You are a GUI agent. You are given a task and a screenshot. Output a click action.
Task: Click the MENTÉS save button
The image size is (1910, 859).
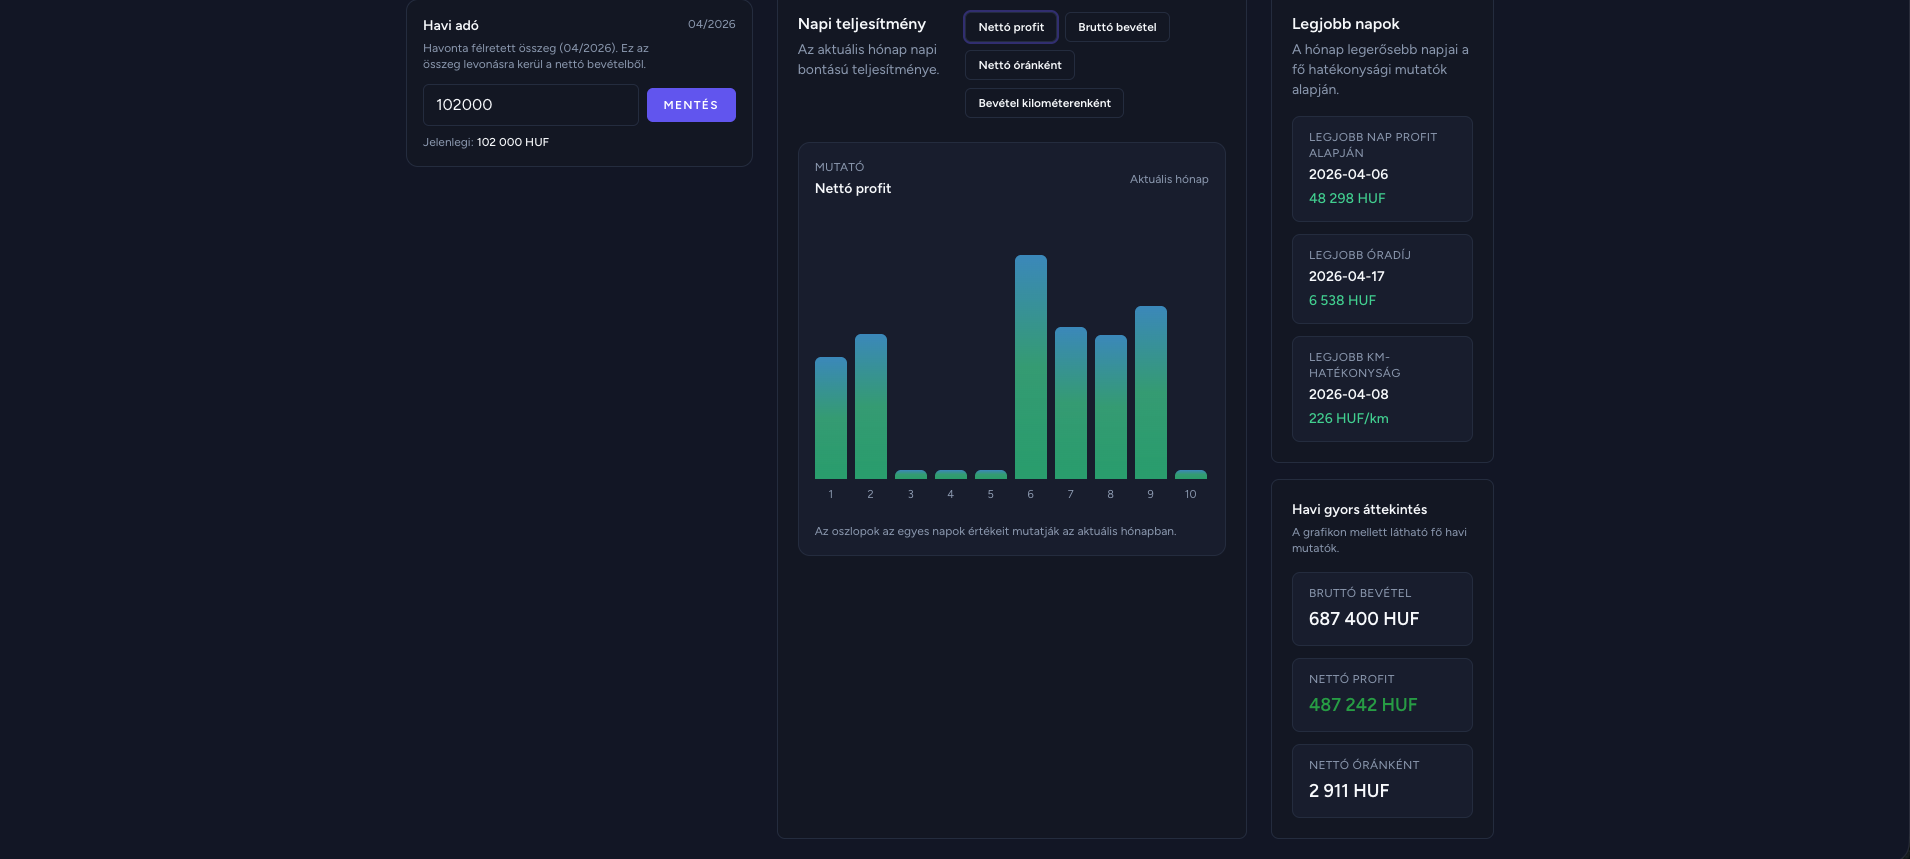pos(691,105)
